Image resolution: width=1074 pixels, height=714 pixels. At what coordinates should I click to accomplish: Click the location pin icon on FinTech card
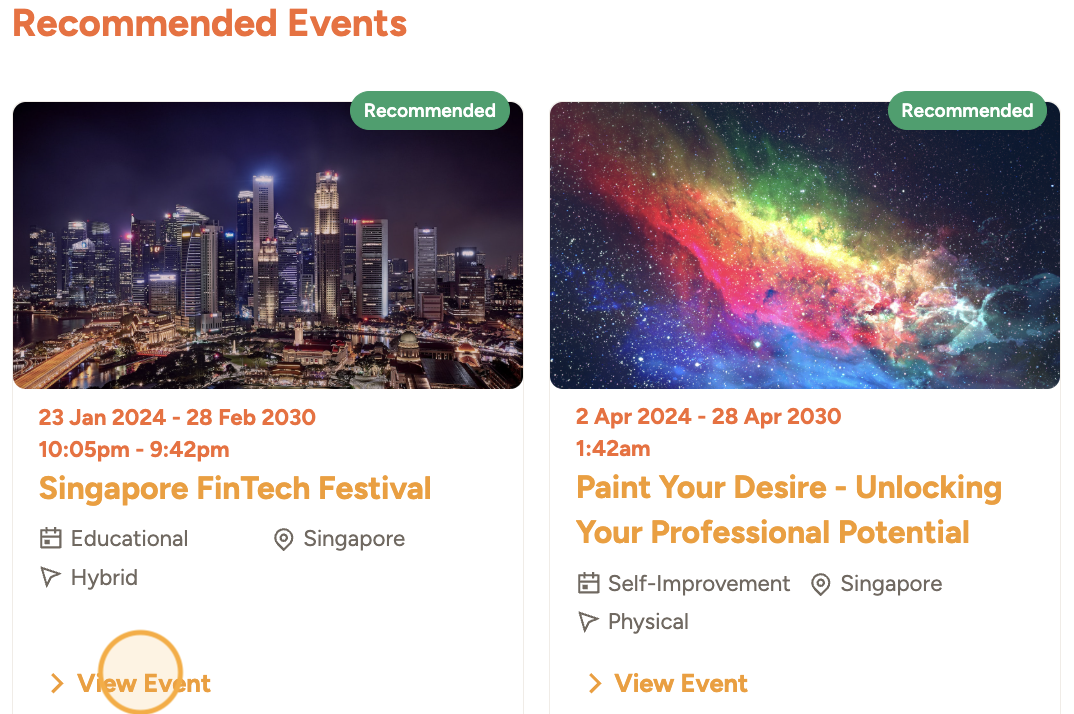tap(283, 539)
